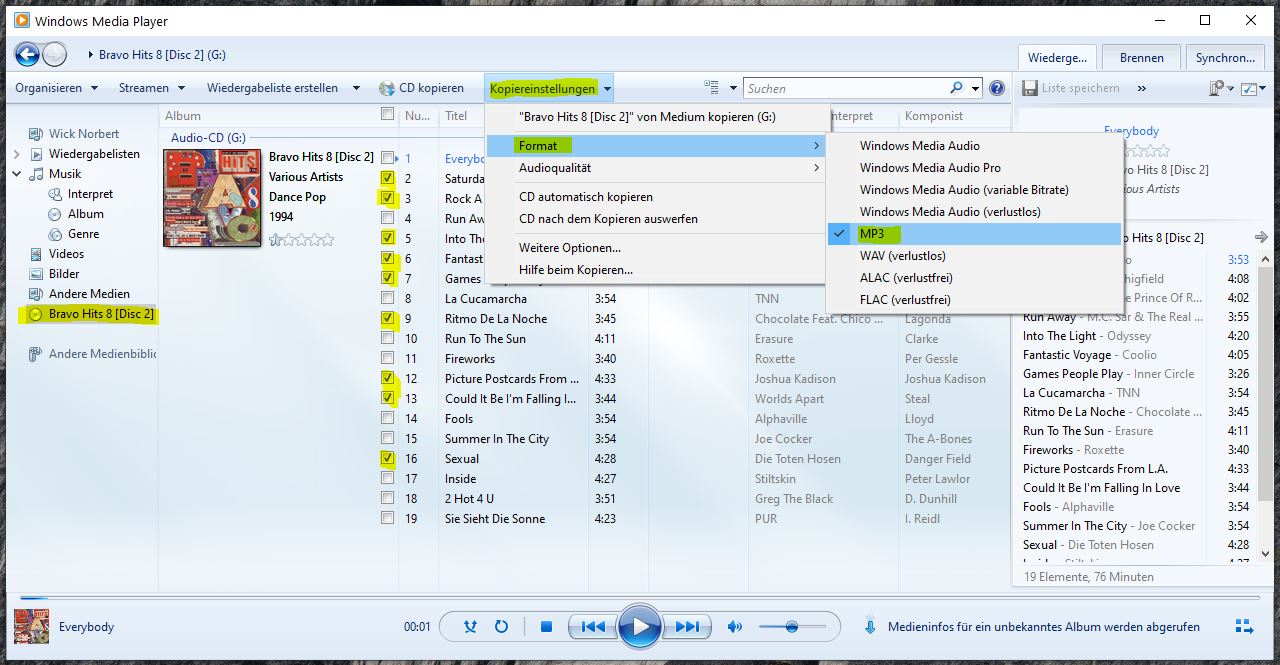Click the Brennen tab button
This screenshot has width=1280, height=665.
(x=1141, y=57)
